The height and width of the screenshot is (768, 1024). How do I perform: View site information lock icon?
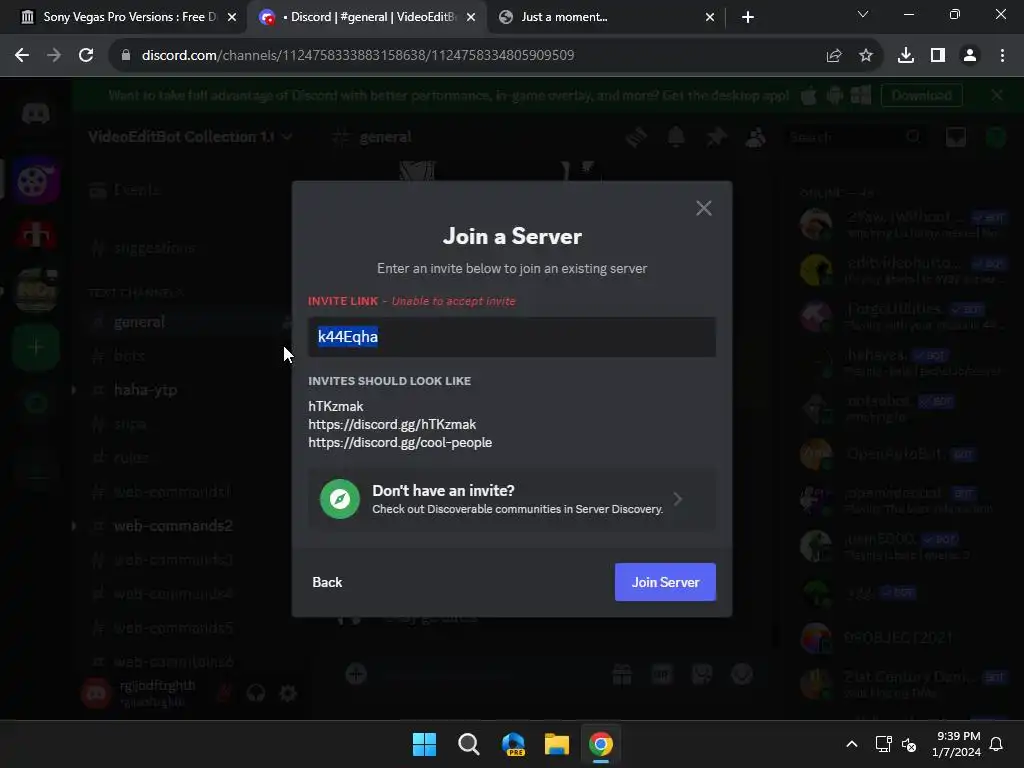(126, 56)
